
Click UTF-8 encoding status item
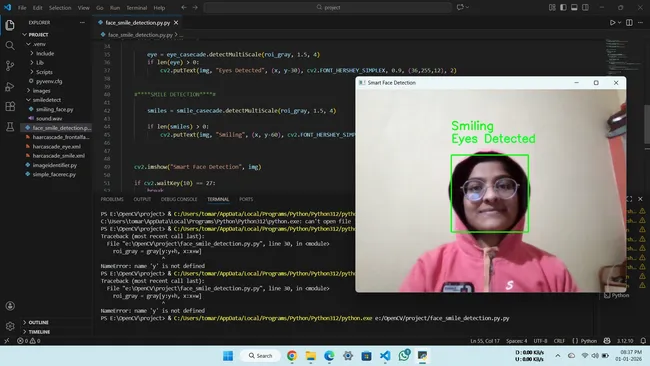pyautogui.click(x=540, y=341)
